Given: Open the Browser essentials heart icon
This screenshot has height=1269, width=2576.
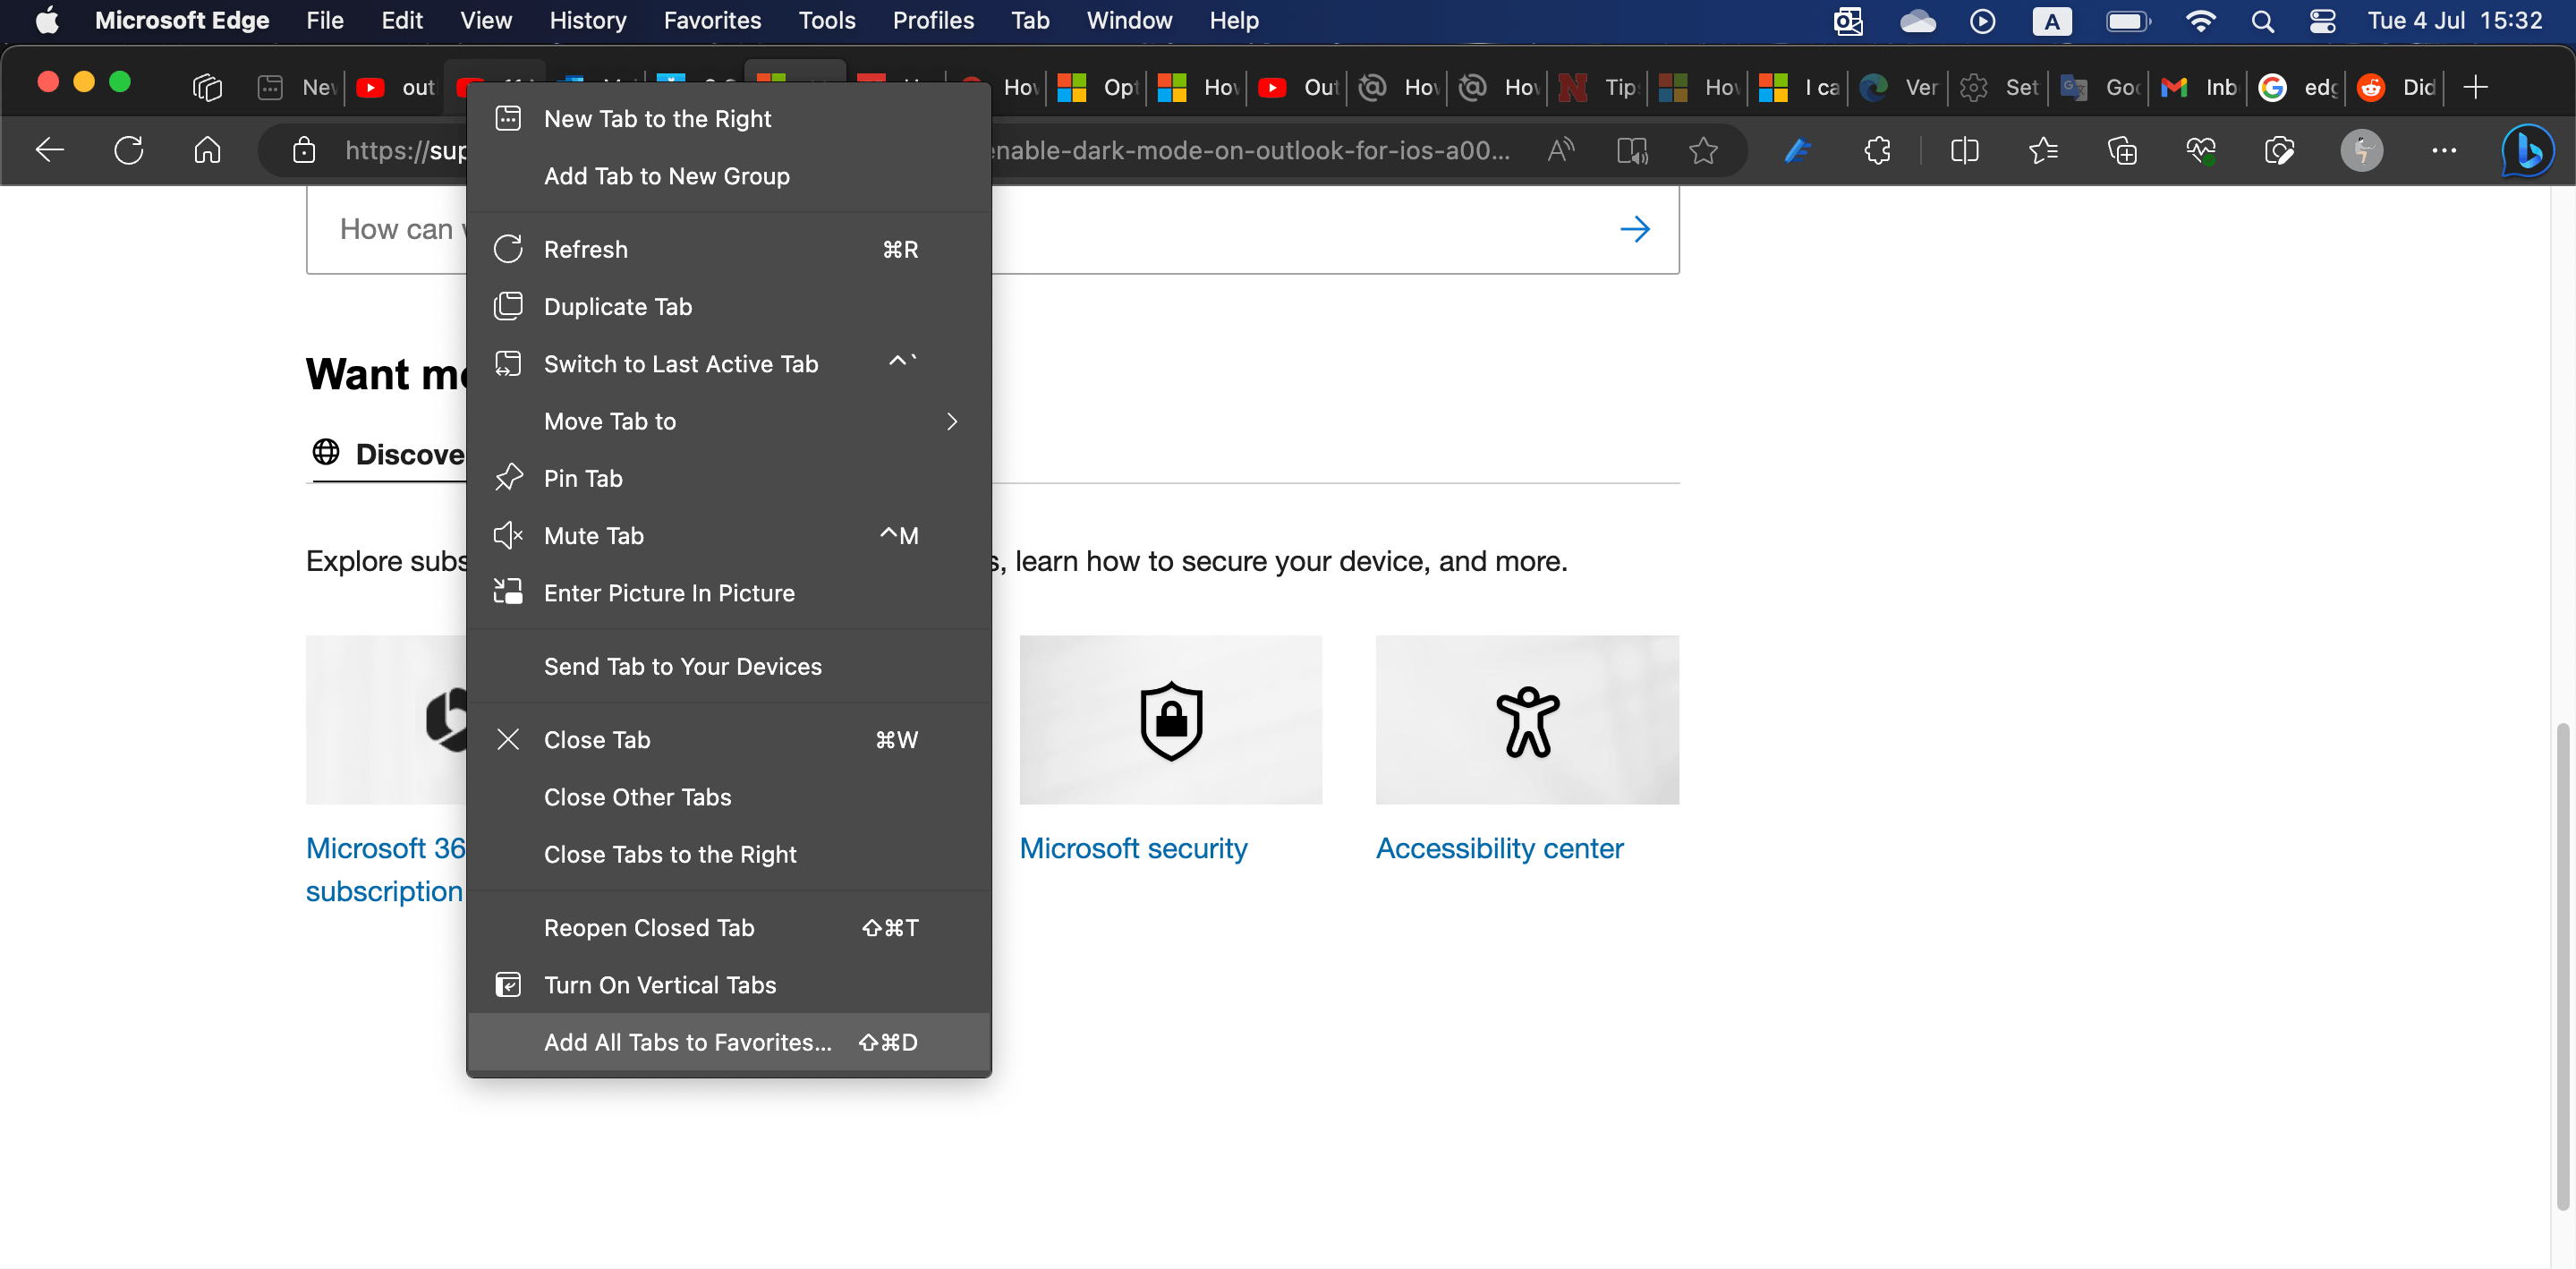Looking at the screenshot, I should pos(2200,151).
